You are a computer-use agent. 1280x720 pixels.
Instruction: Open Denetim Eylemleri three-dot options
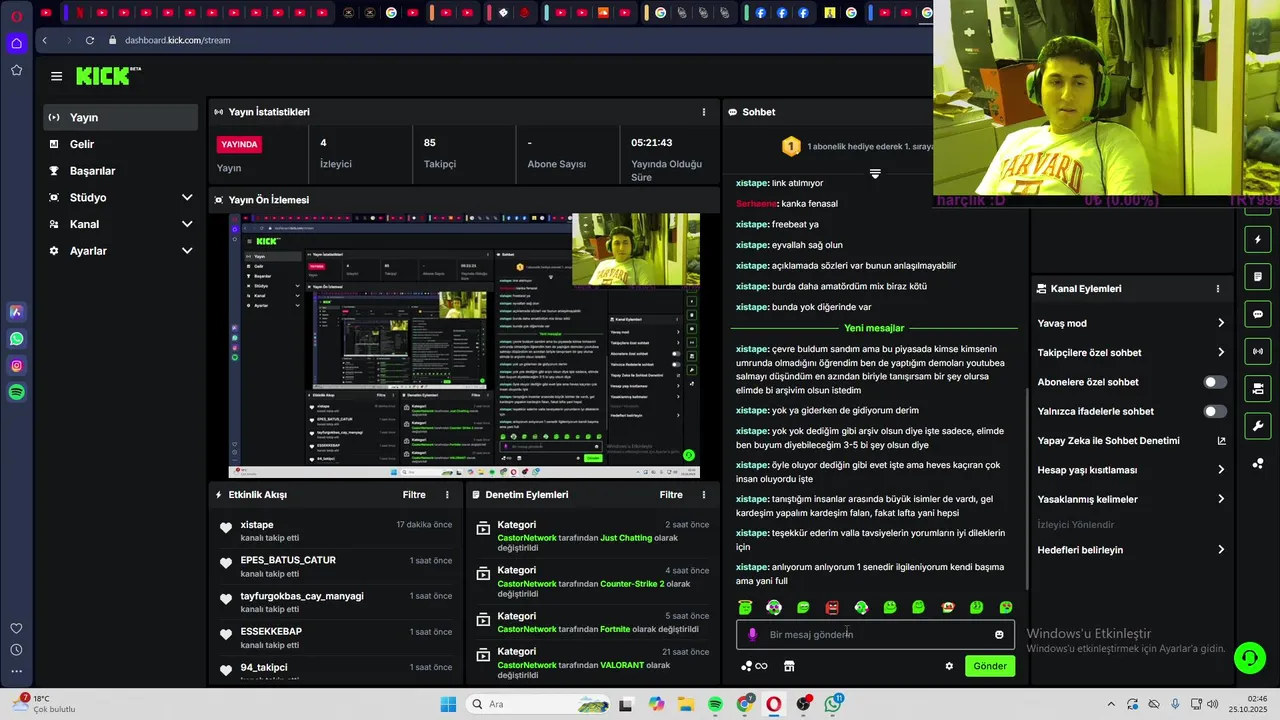click(x=703, y=495)
